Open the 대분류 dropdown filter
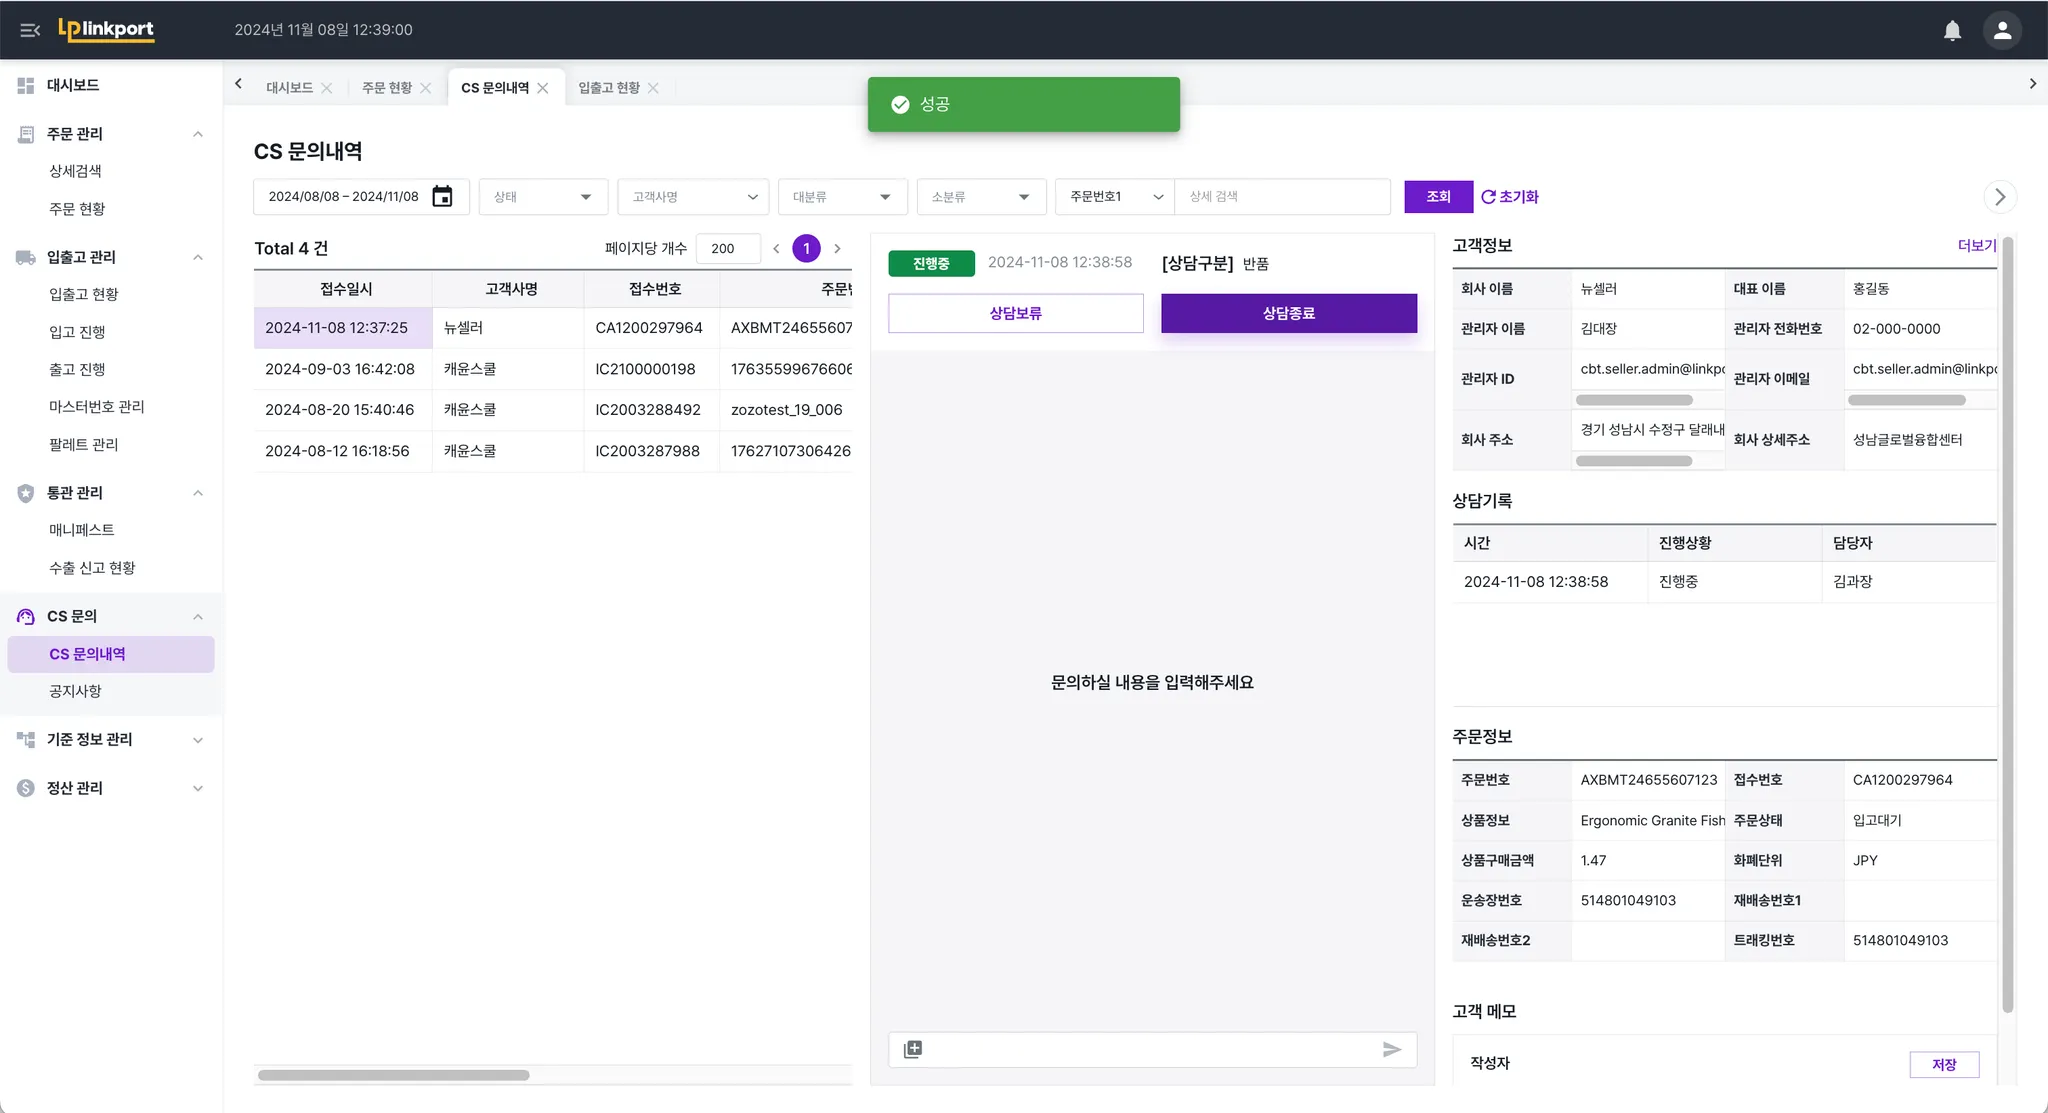The image size is (2048, 1113). coord(842,197)
